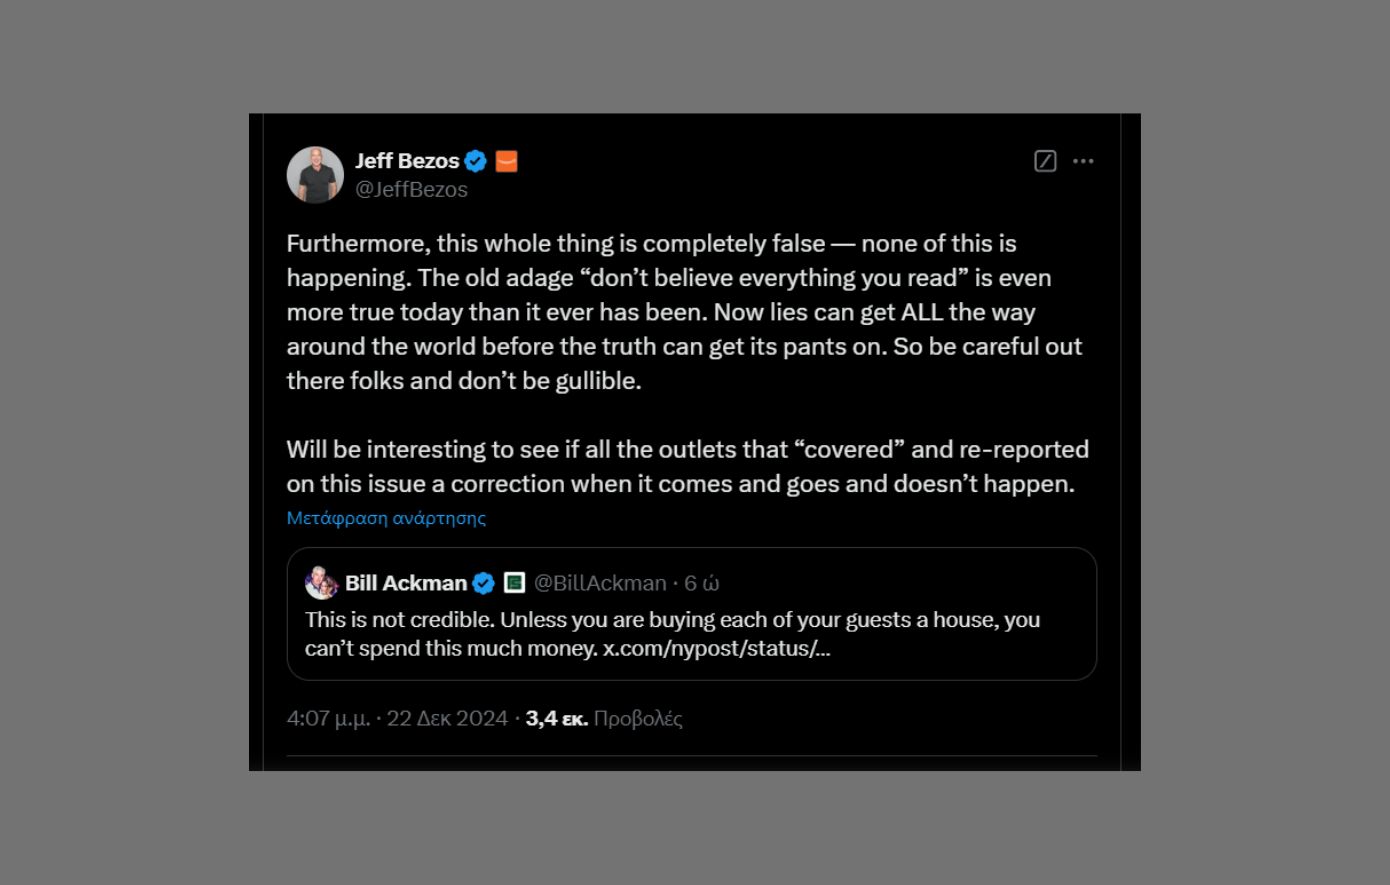Click the 22 Δεκ 2024 post date
Viewport: 1390px width, 885px height.
click(x=447, y=718)
